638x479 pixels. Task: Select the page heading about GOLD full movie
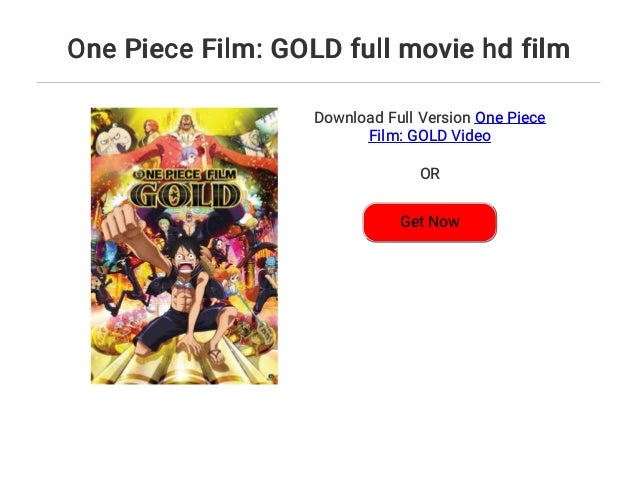319,48
